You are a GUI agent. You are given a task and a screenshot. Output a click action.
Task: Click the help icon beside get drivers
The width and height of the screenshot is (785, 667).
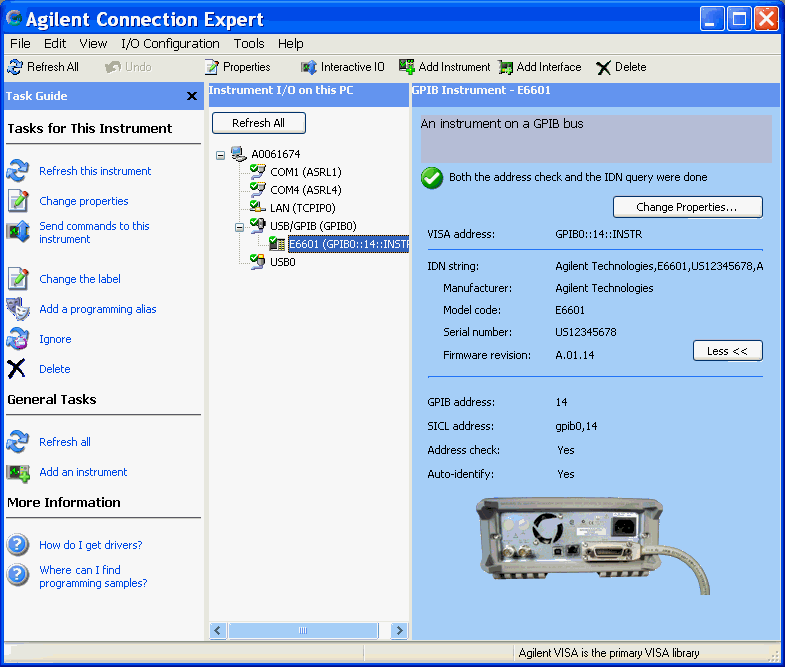coord(18,545)
